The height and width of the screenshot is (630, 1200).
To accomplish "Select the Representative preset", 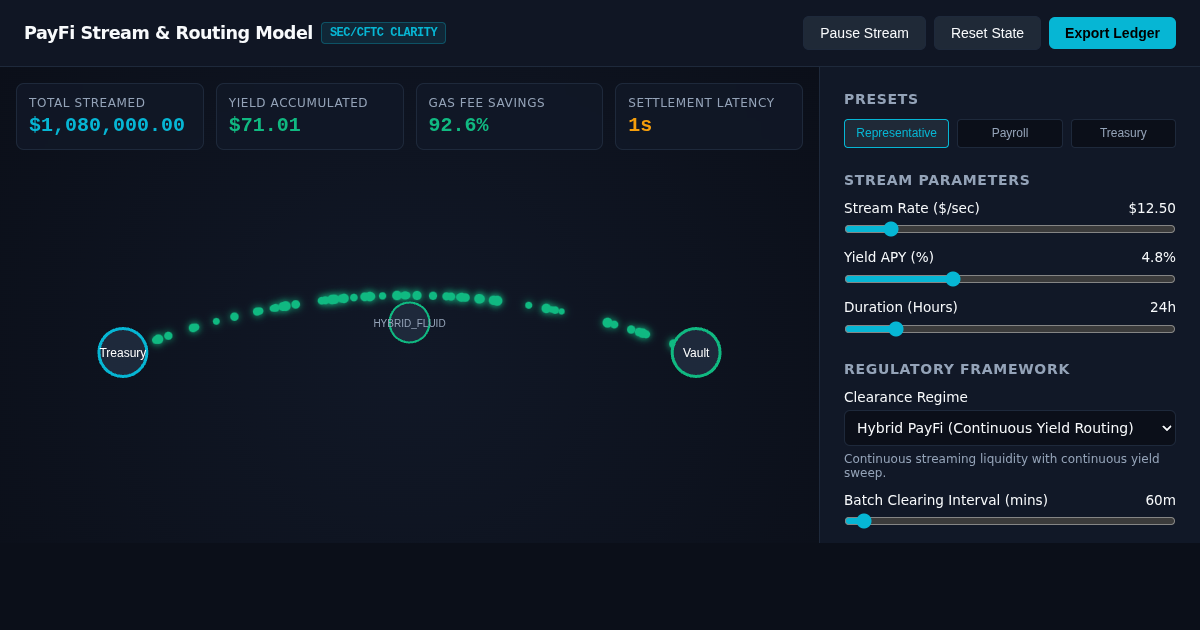I will tap(896, 133).
